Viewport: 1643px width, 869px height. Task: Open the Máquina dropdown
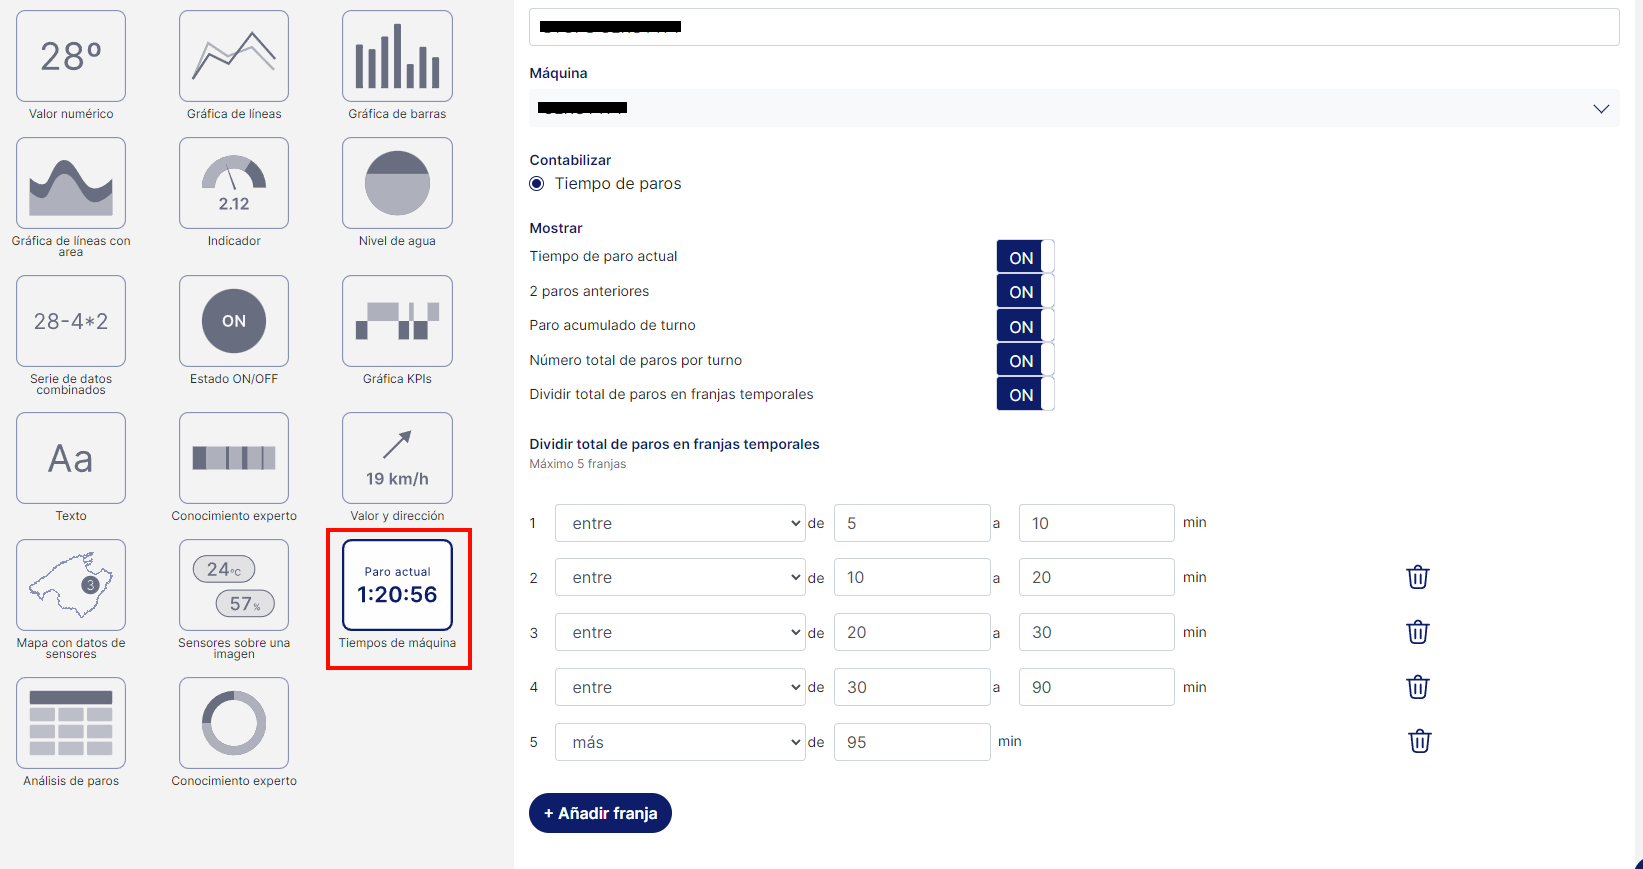coord(1074,108)
